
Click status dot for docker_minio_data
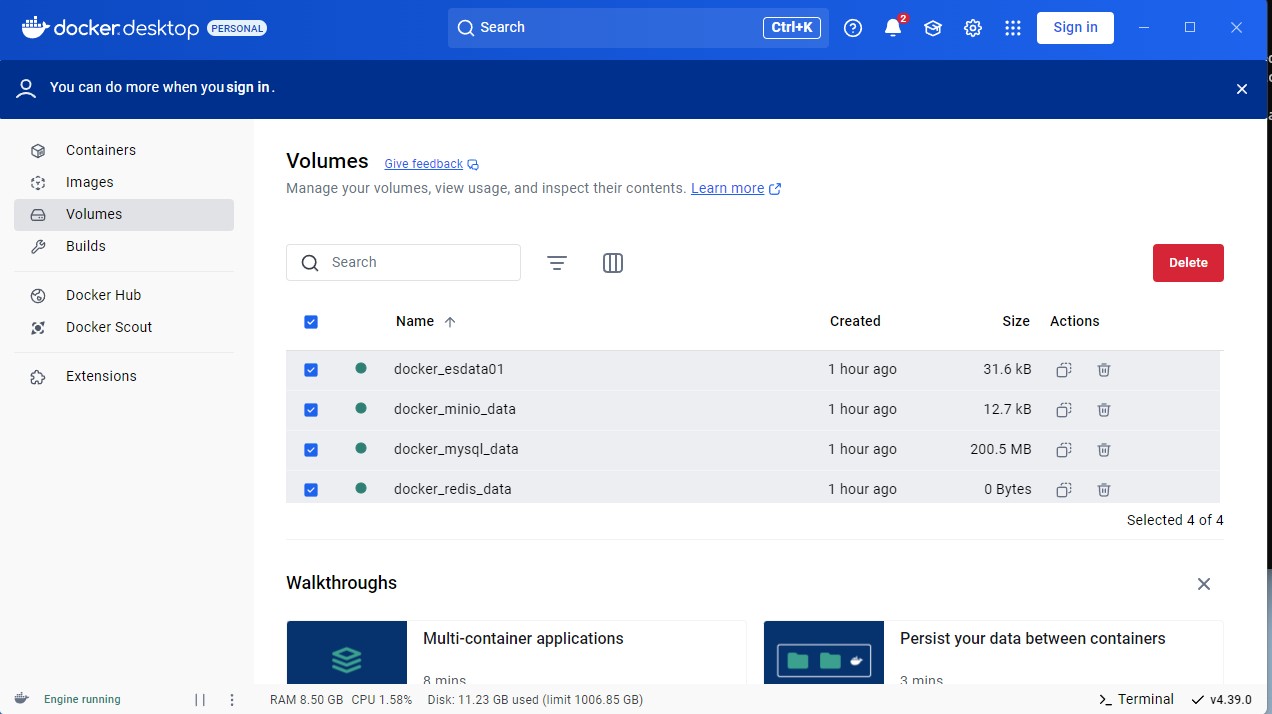pyautogui.click(x=361, y=408)
